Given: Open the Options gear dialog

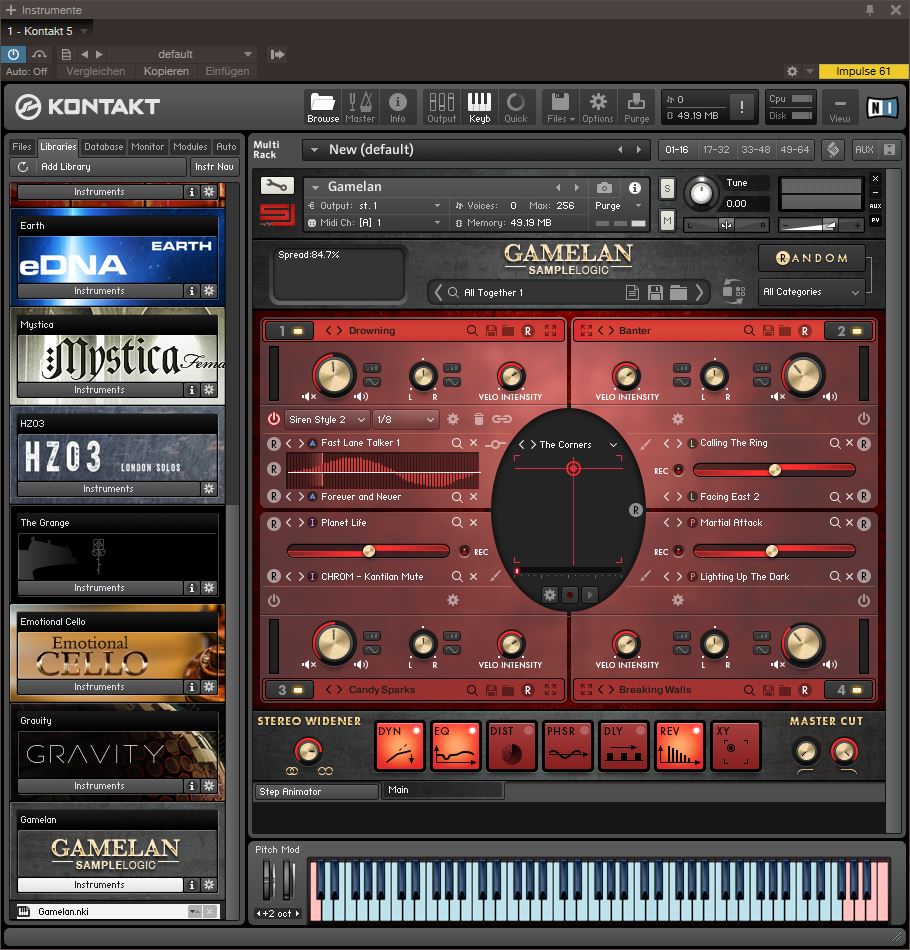Looking at the screenshot, I should [x=598, y=107].
